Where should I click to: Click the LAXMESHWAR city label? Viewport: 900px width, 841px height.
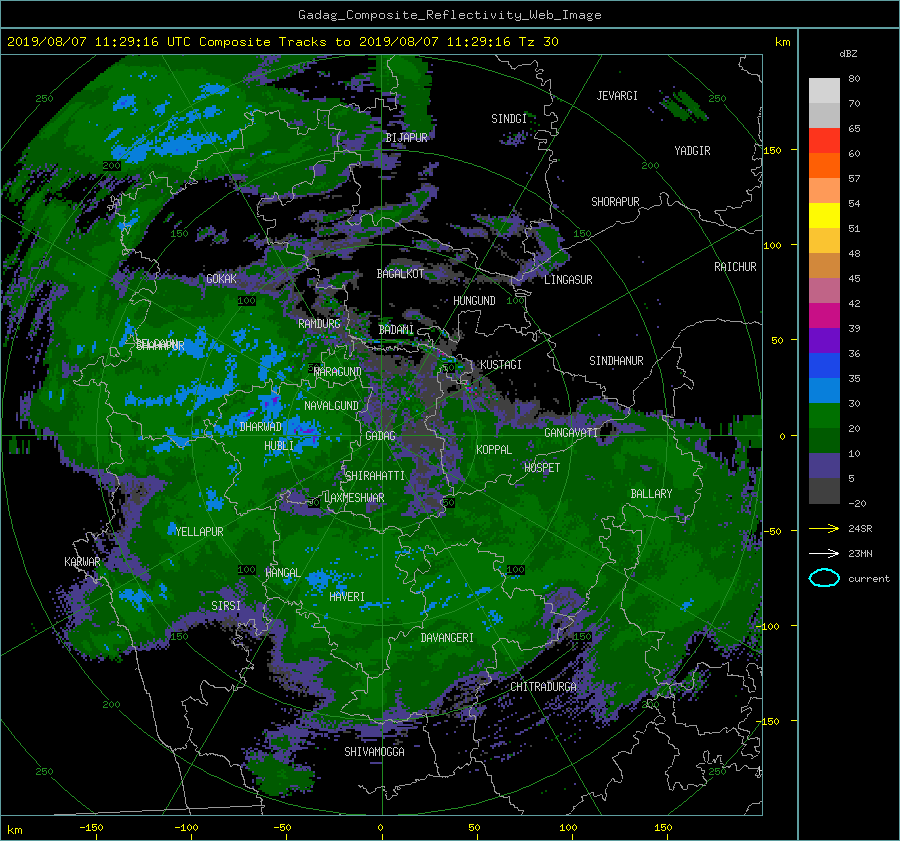point(354,498)
